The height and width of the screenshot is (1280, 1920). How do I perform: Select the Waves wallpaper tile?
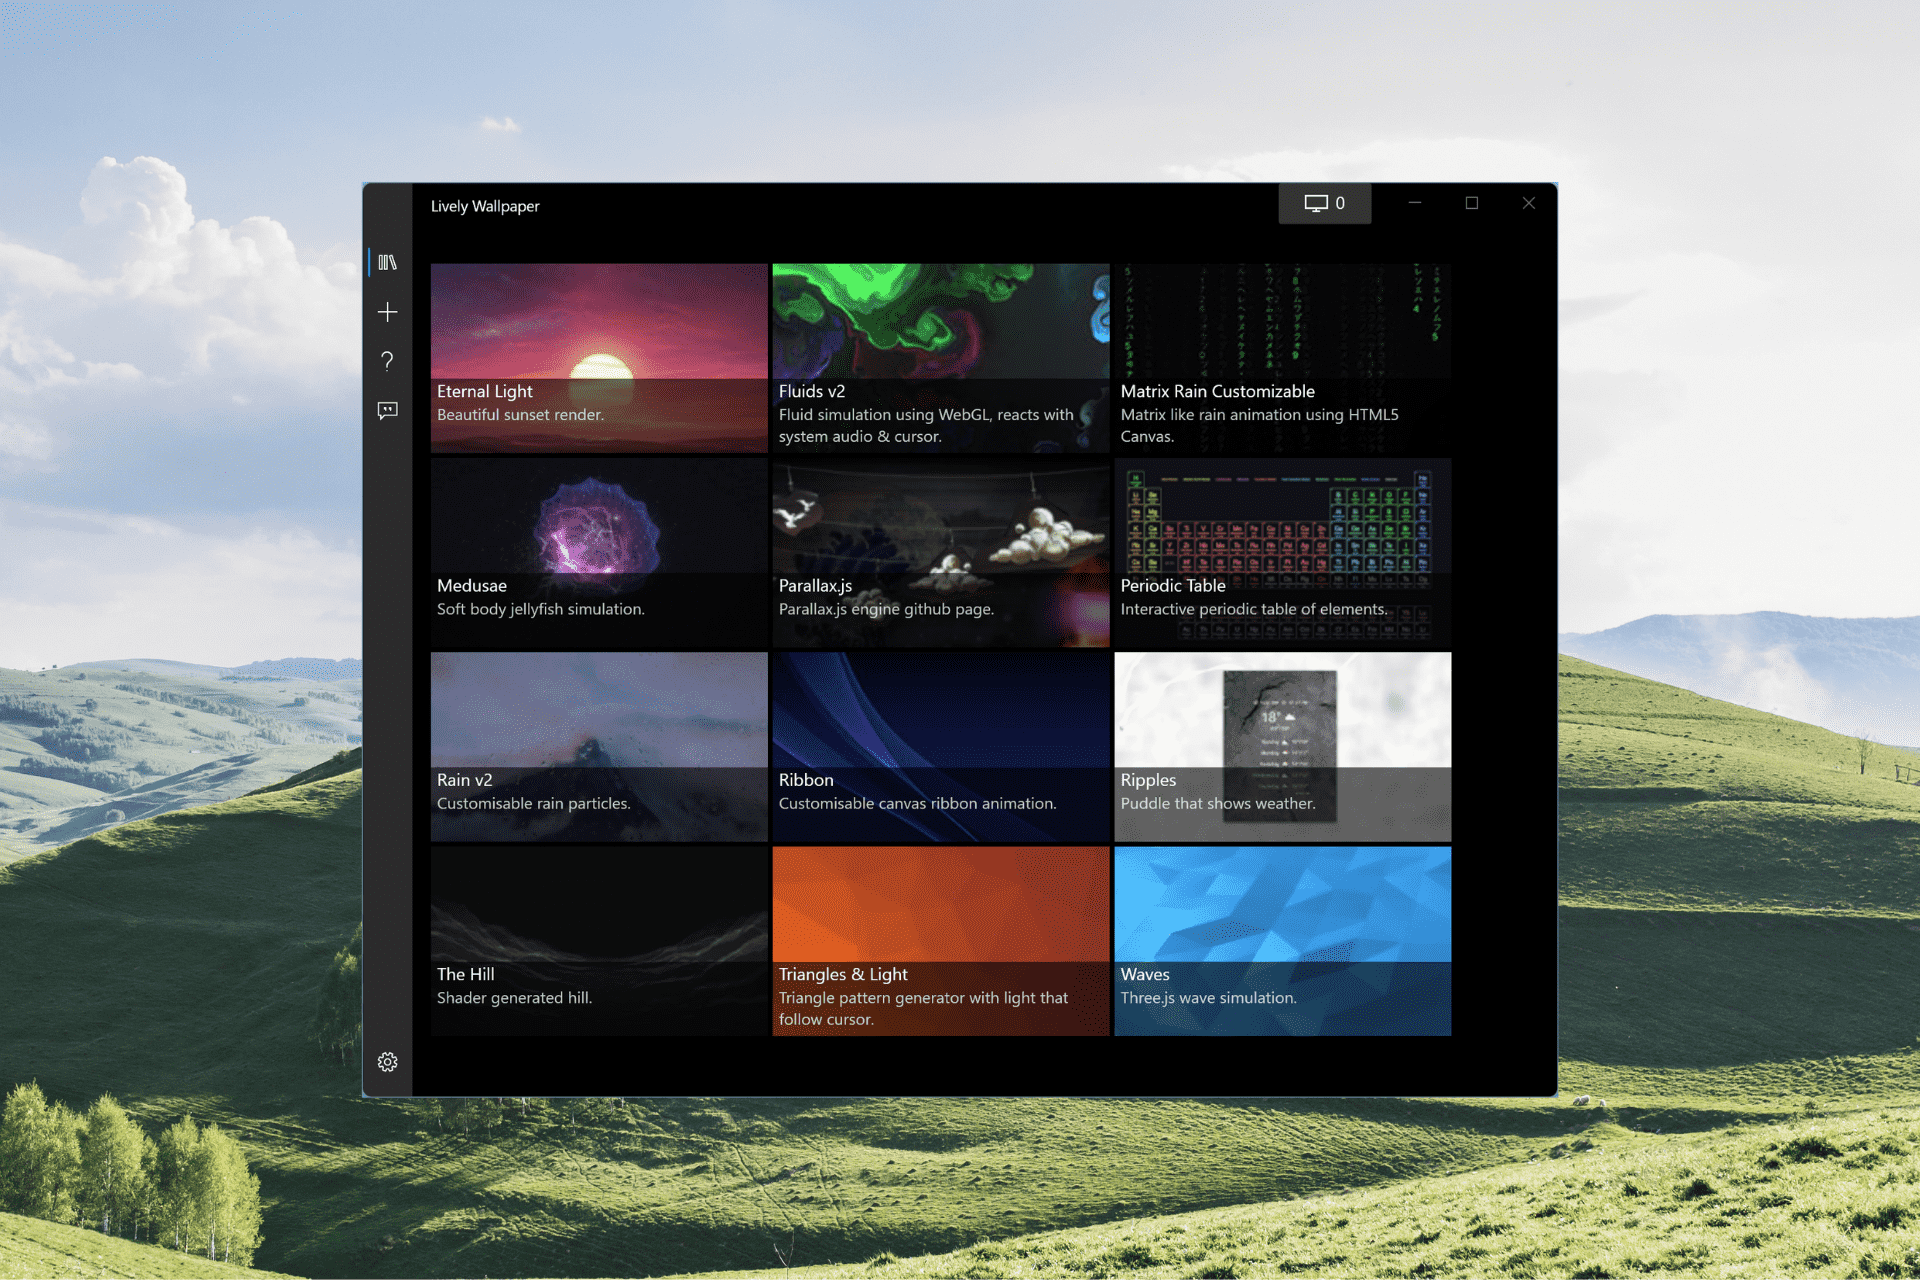tap(1283, 941)
